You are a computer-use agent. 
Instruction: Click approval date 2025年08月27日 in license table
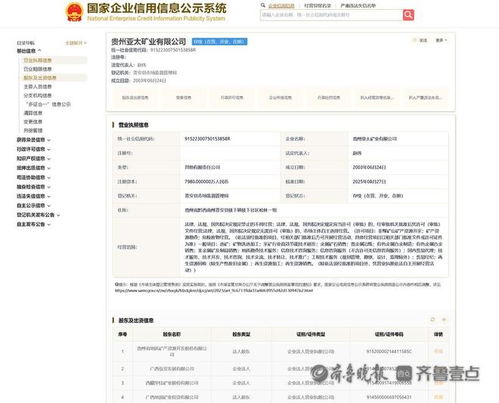[369, 181]
